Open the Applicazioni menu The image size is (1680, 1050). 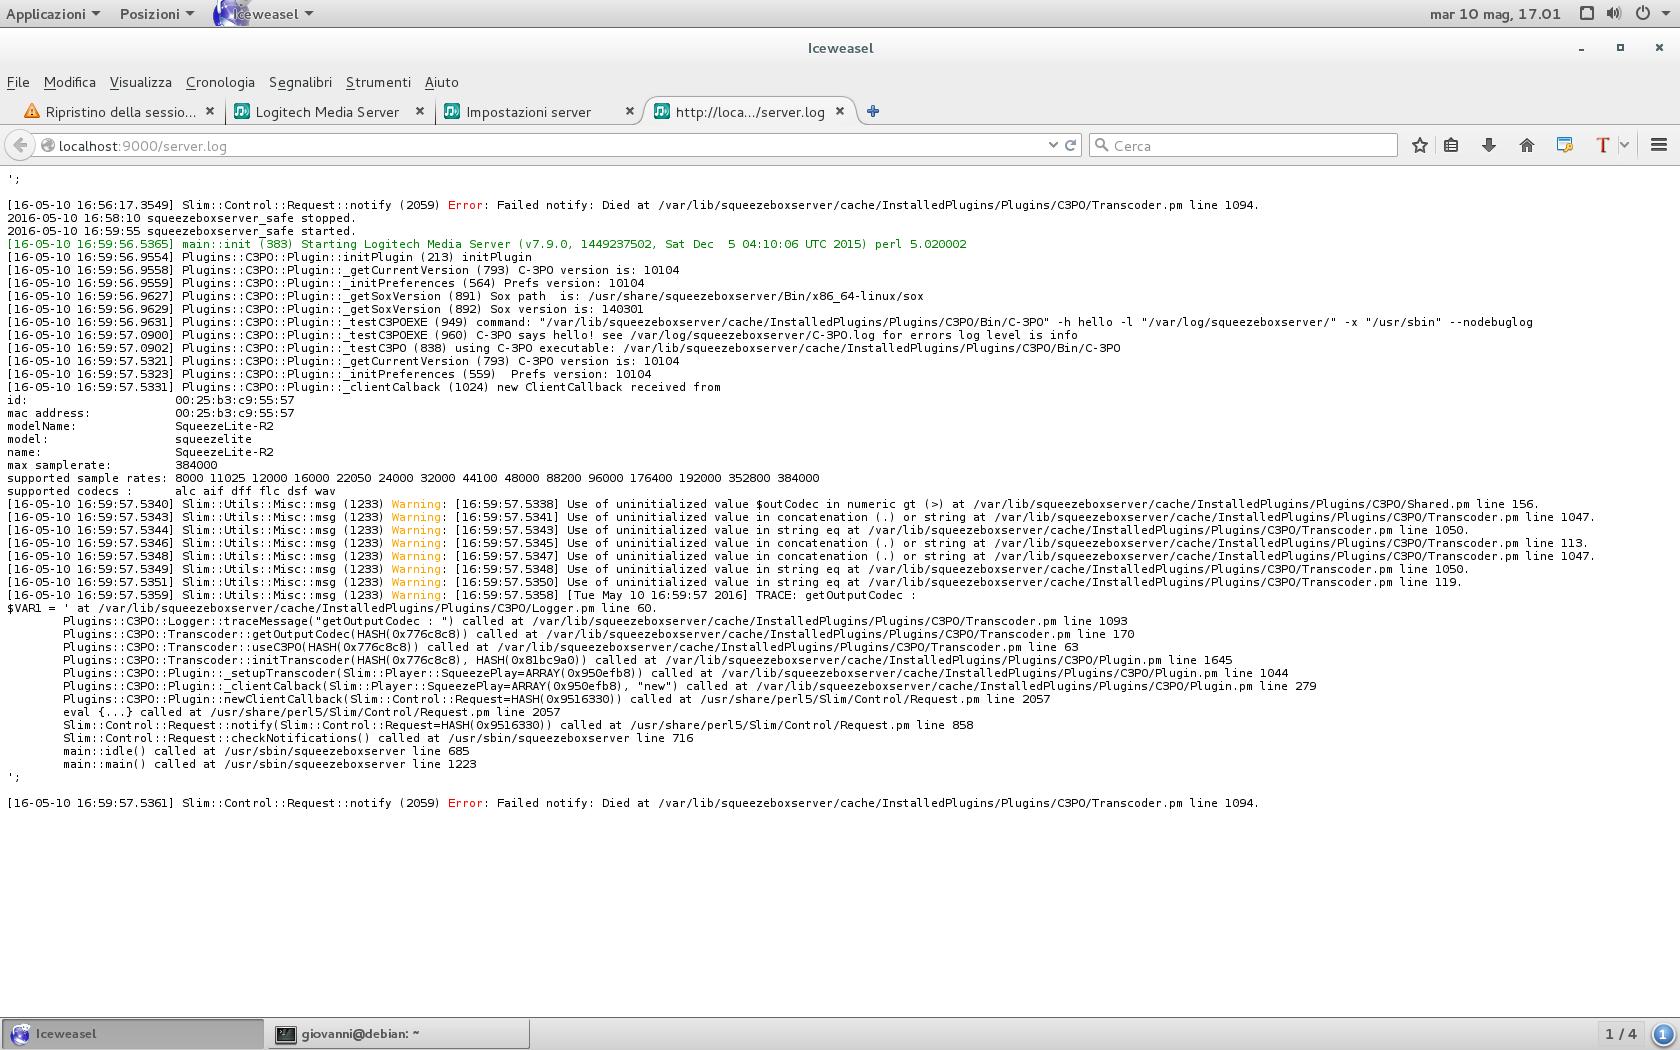click(x=52, y=14)
